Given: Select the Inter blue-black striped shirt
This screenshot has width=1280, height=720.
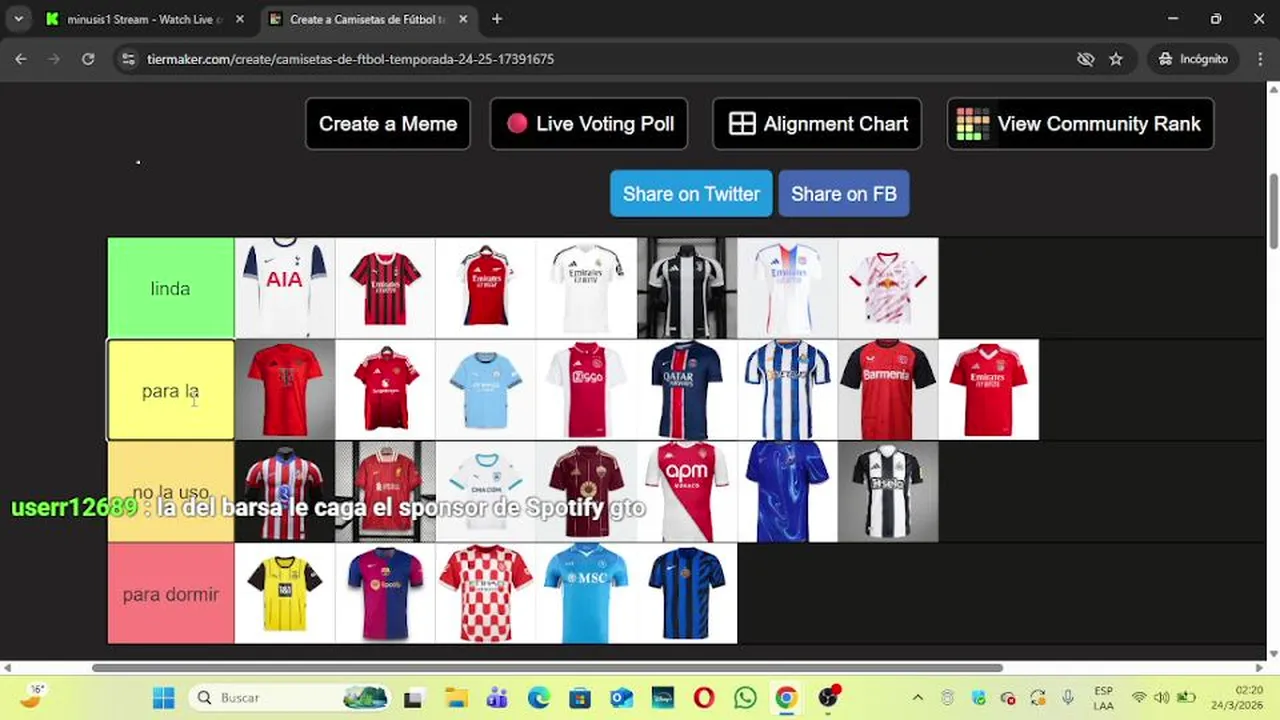Looking at the screenshot, I should click(687, 594).
